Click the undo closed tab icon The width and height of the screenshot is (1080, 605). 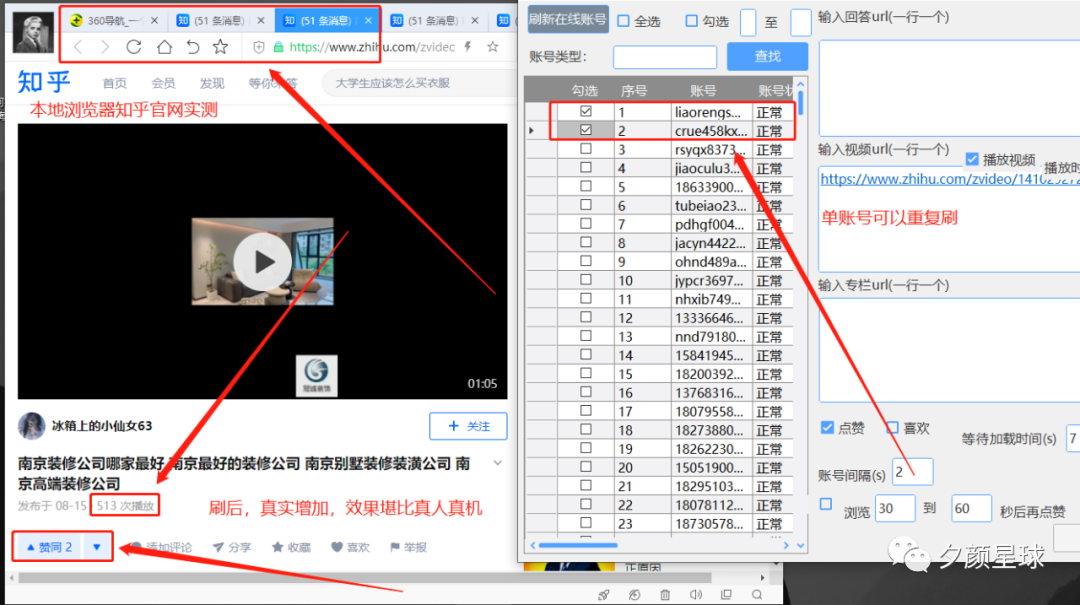(193, 47)
